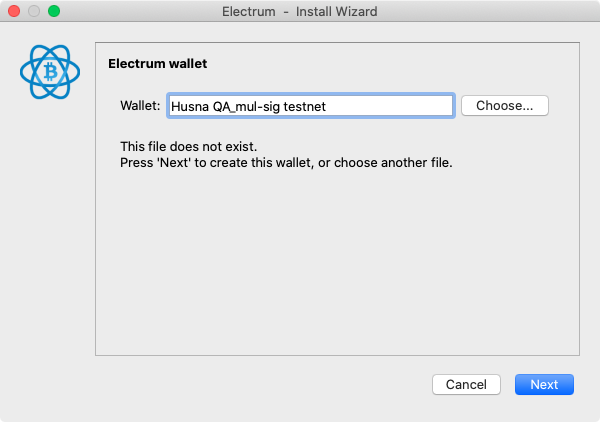Click the greyed-out minimize window button
Screen dimensions: 600x422
click(34, 11)
